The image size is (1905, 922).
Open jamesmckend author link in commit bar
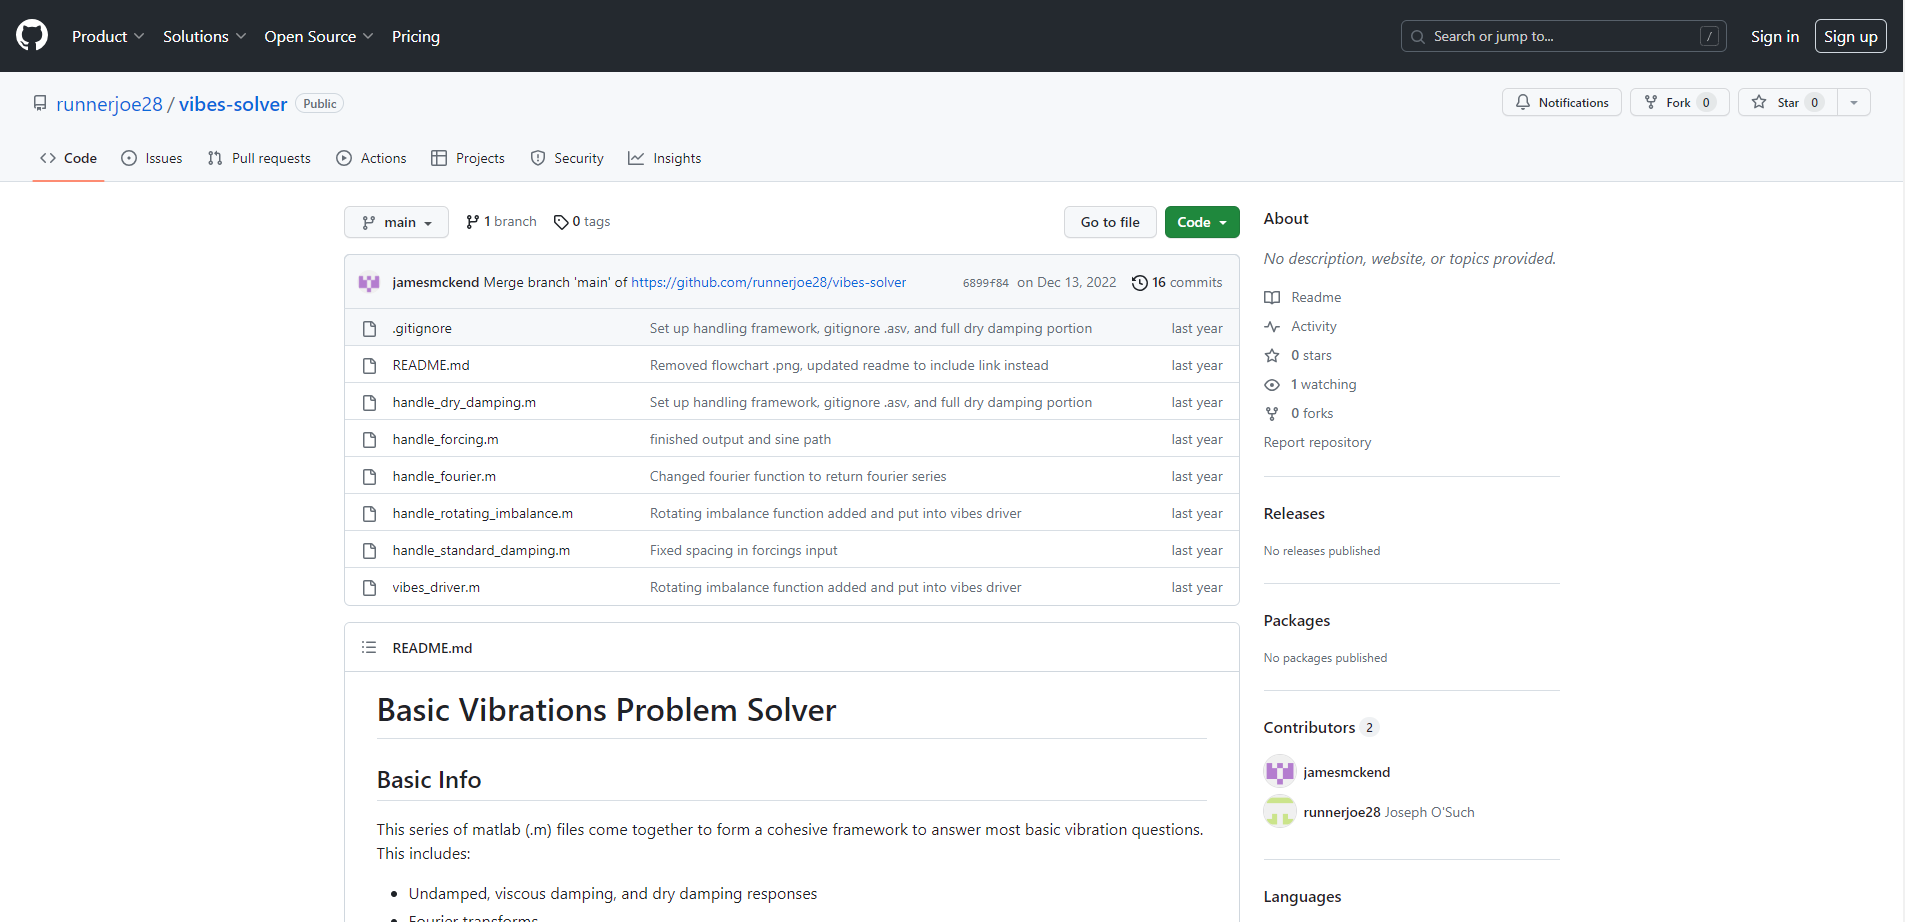click(x=436, y=283)
